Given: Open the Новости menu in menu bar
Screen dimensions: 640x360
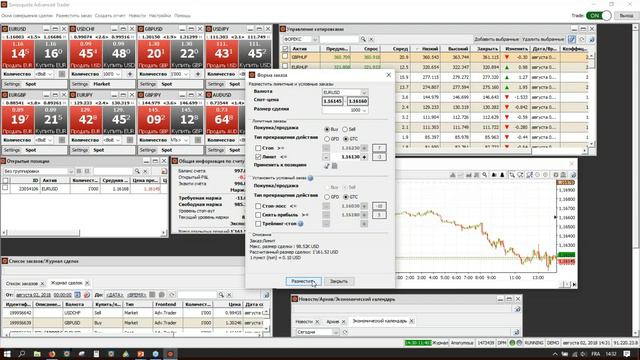Looking at the screenshot, I should click(x=137, y=16).
